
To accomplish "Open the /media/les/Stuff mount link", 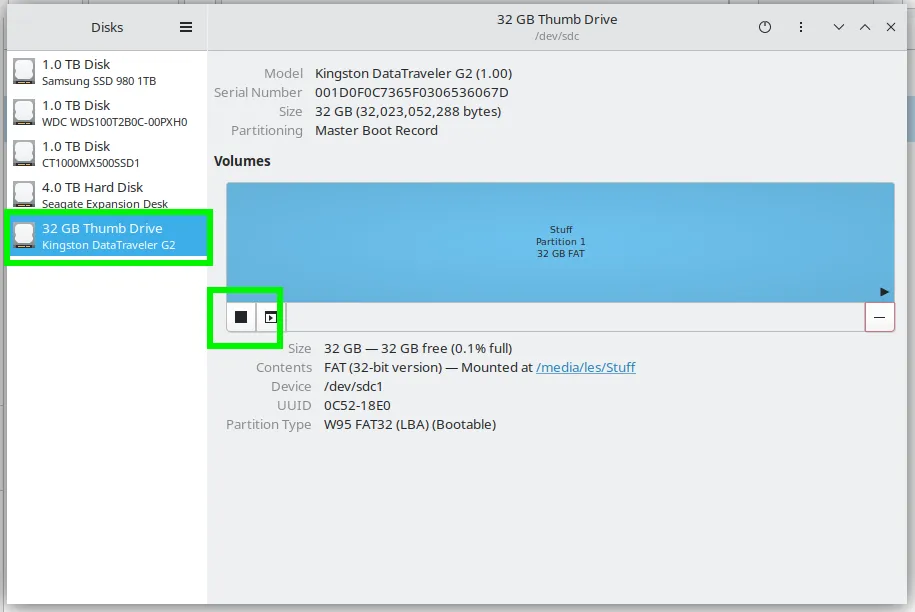I will pos(585,368).
